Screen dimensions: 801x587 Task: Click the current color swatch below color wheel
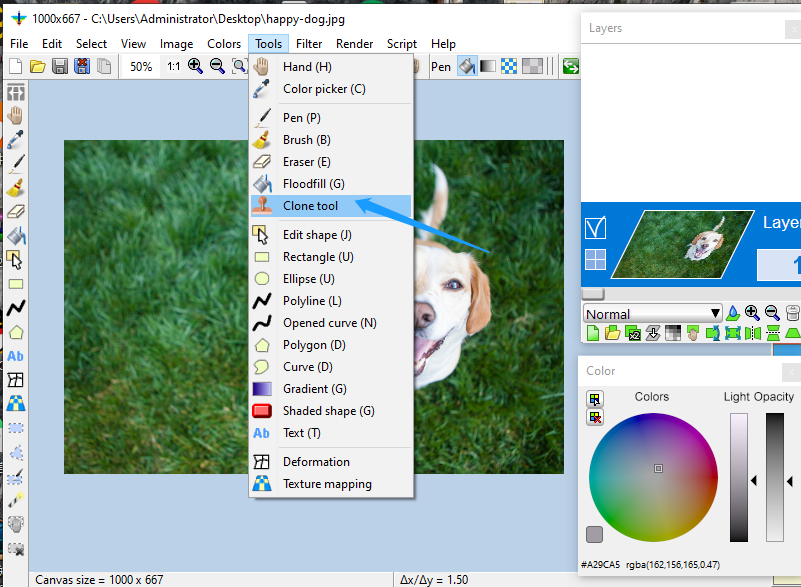(595, 534)
